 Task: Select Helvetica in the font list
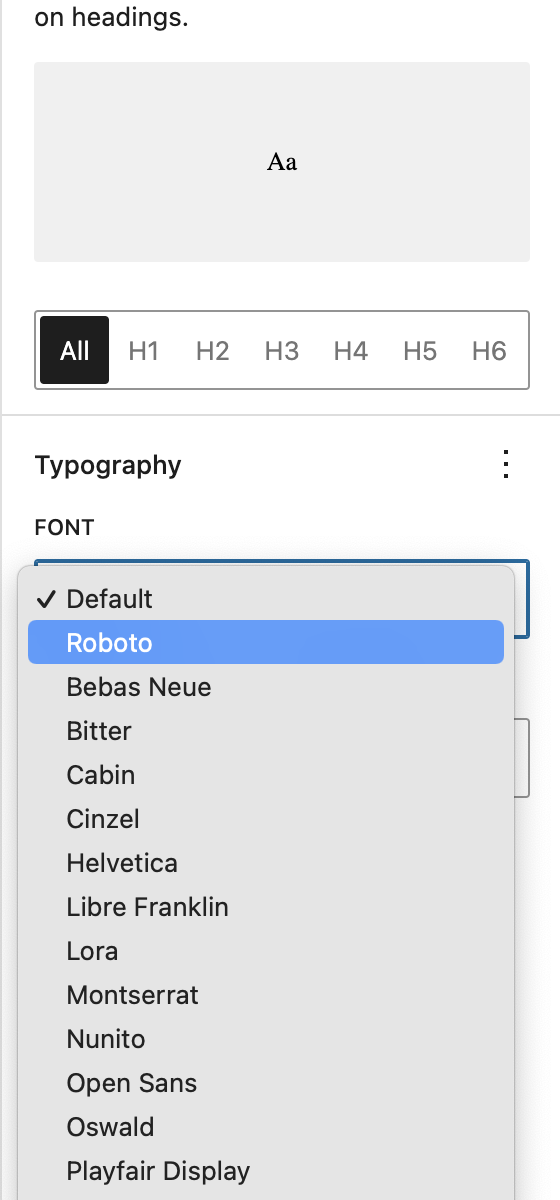point(266,862)
